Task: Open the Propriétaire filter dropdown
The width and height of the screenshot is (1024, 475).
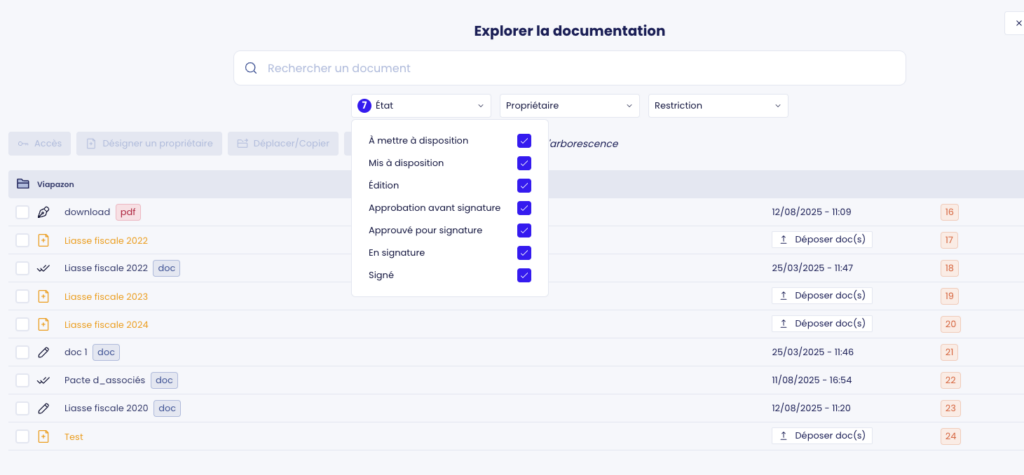Action: 569,105
